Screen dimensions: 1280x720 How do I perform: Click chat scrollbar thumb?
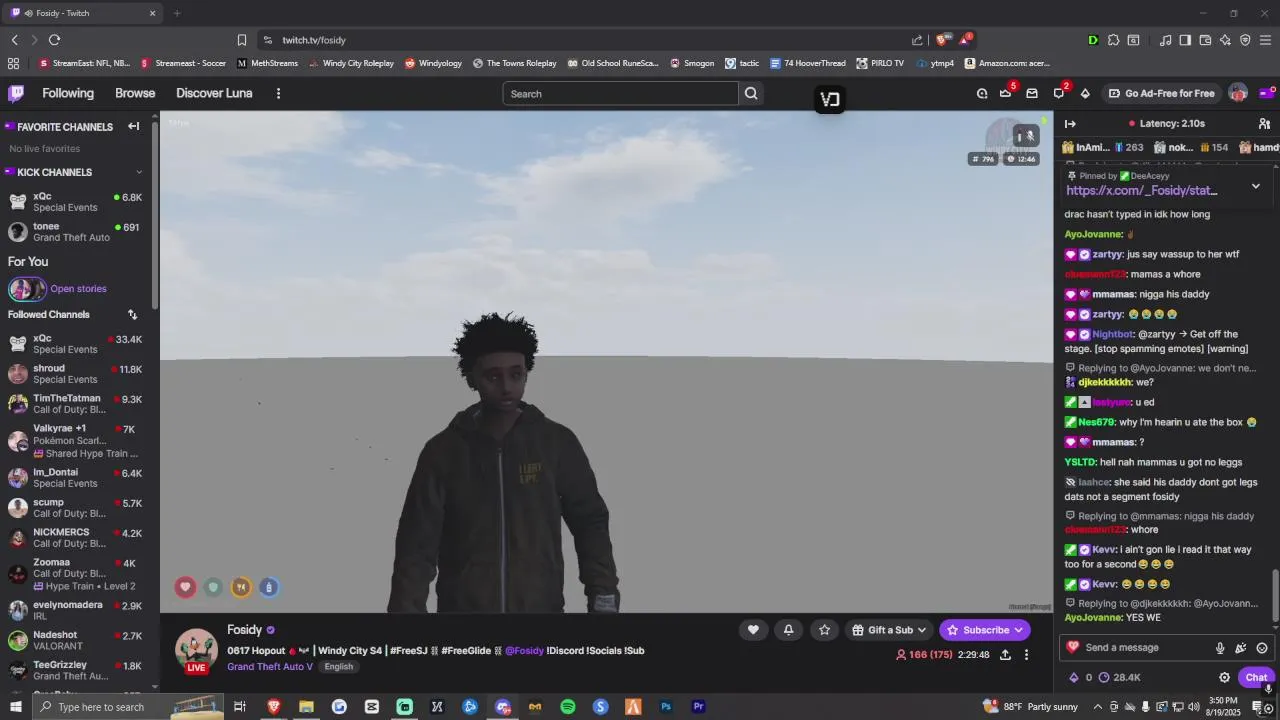coord(1275,595)
